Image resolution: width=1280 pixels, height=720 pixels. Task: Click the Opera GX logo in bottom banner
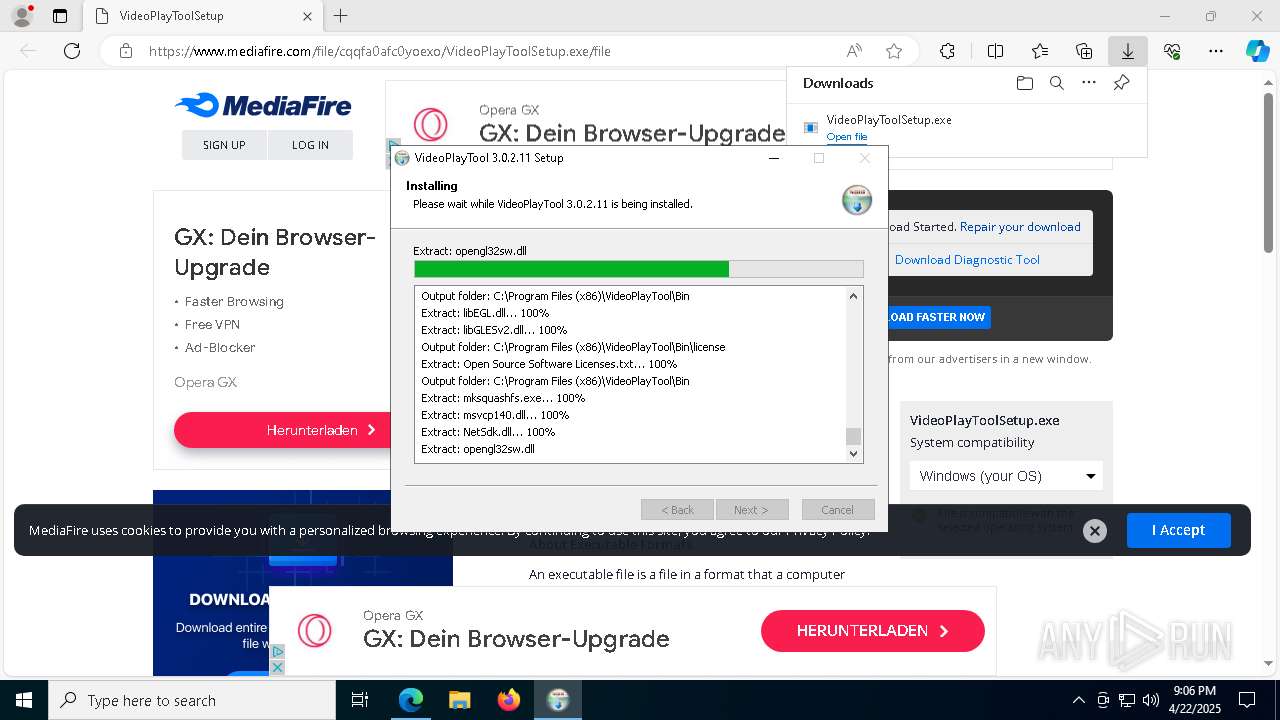[x=314, y=631]
